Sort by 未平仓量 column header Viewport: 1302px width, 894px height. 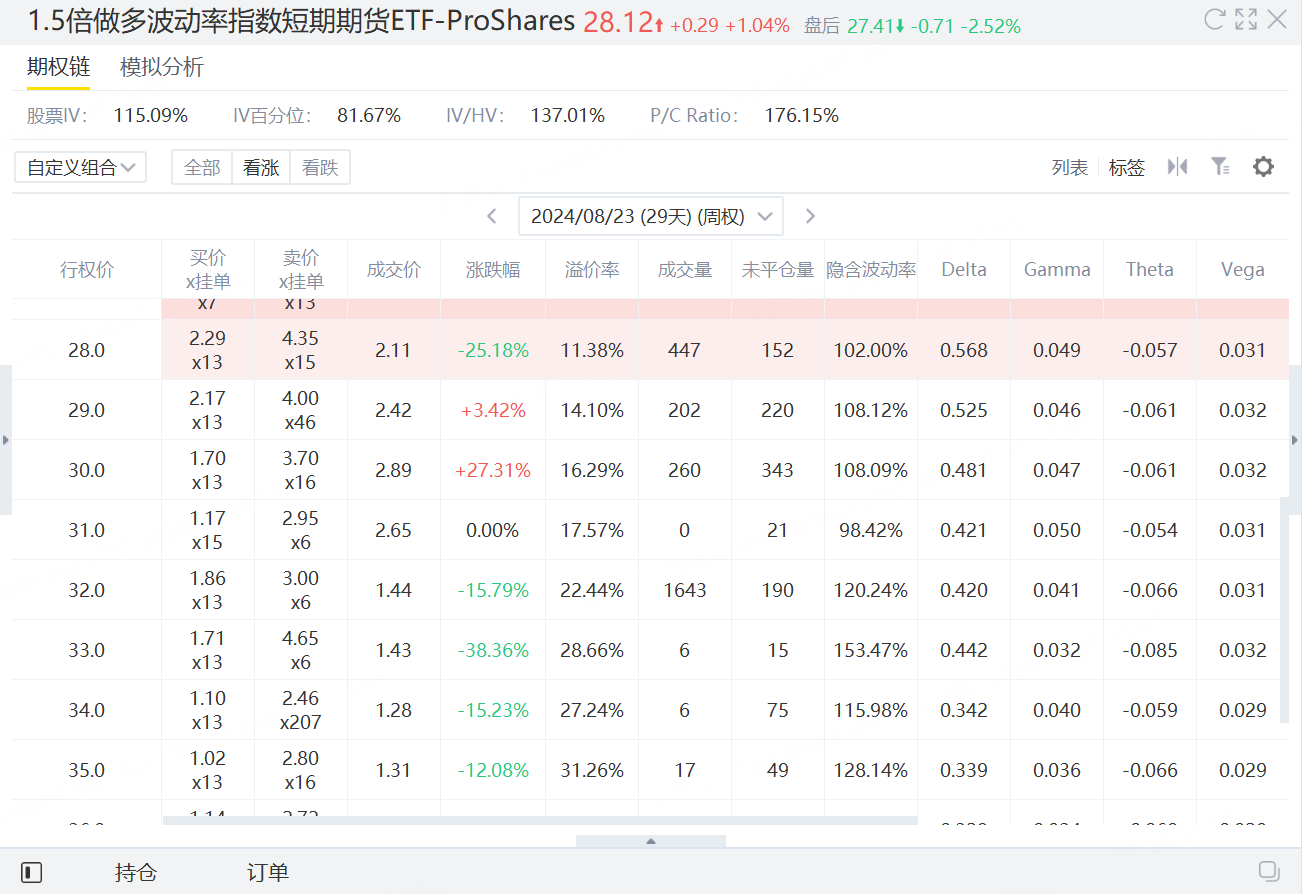[x=778, y=269]
